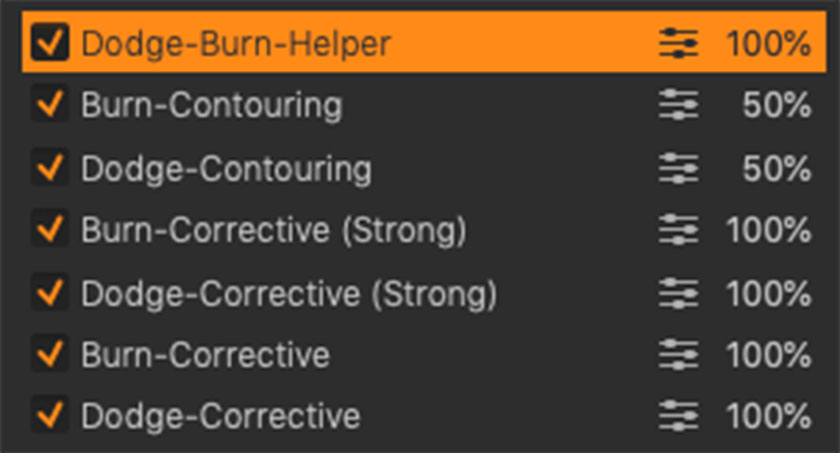Uncheck the Dodge-Burn-Helper layer checkbox
The image size is (840, 453).
click(x=50, y=43)
